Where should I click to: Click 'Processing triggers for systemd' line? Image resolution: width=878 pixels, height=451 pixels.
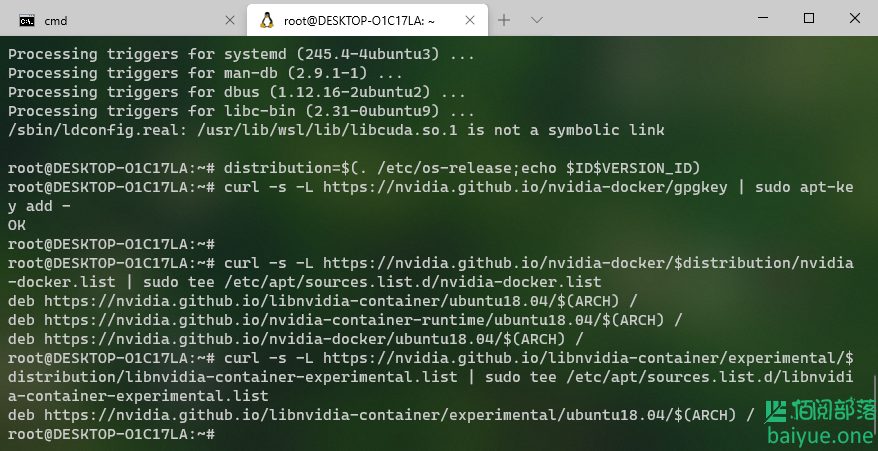[x=241, y=54]
